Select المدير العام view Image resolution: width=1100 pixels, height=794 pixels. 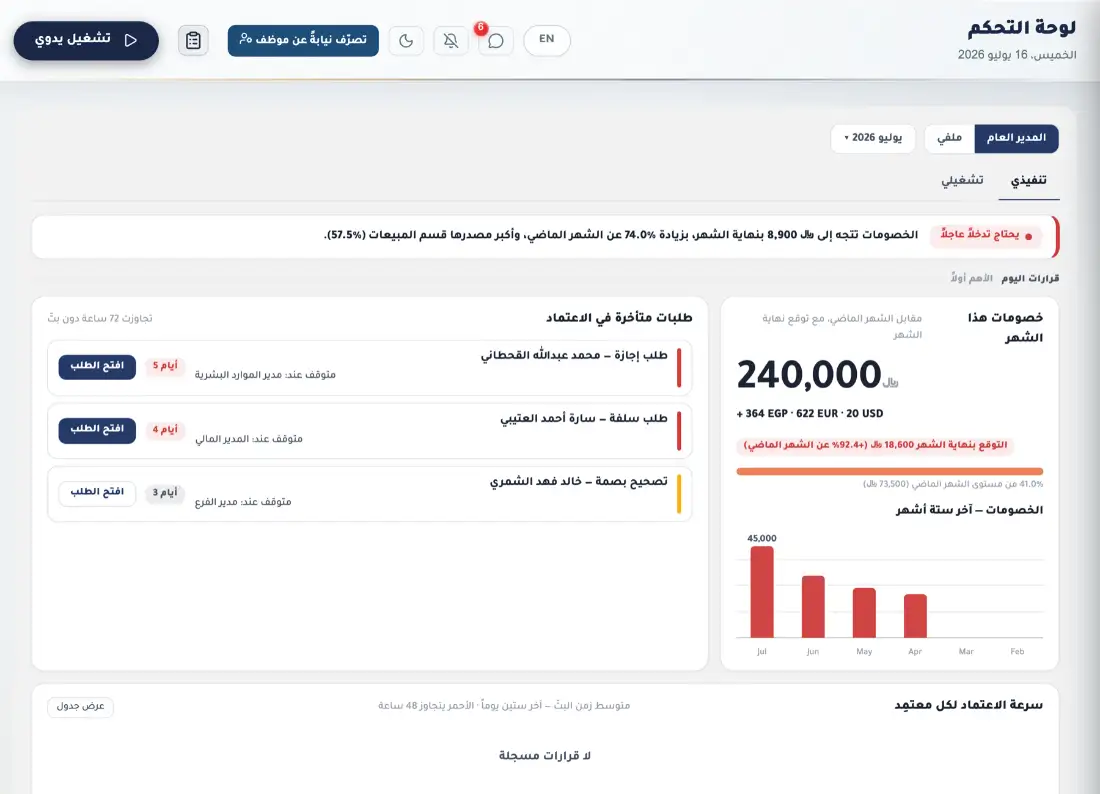tap(1016, 138)
